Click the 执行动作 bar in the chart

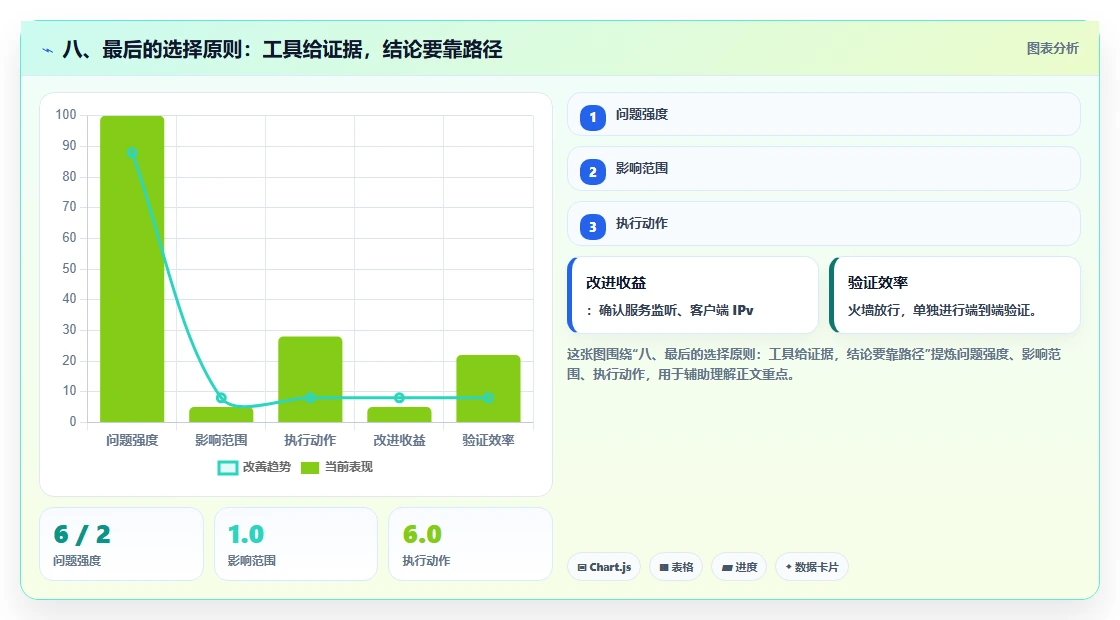coord(310,379)
